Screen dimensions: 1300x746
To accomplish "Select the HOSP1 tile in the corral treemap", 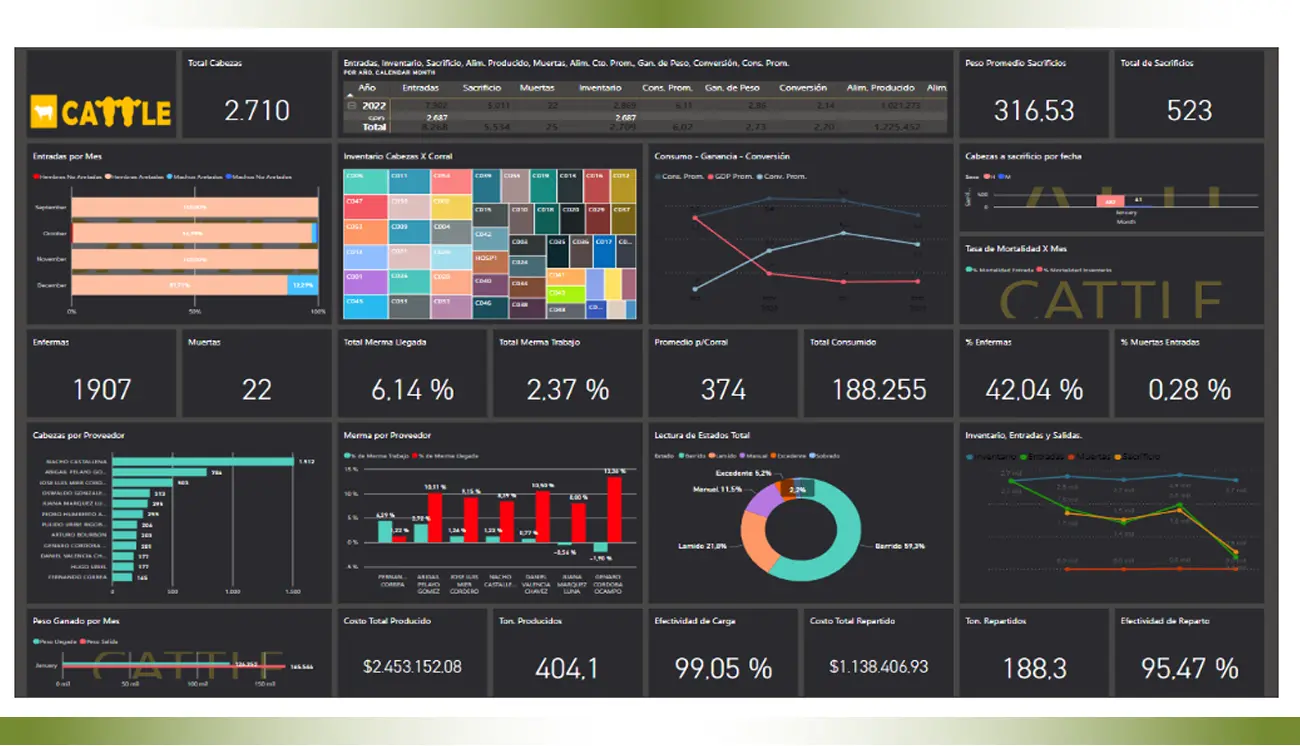I will pos(488,256).
